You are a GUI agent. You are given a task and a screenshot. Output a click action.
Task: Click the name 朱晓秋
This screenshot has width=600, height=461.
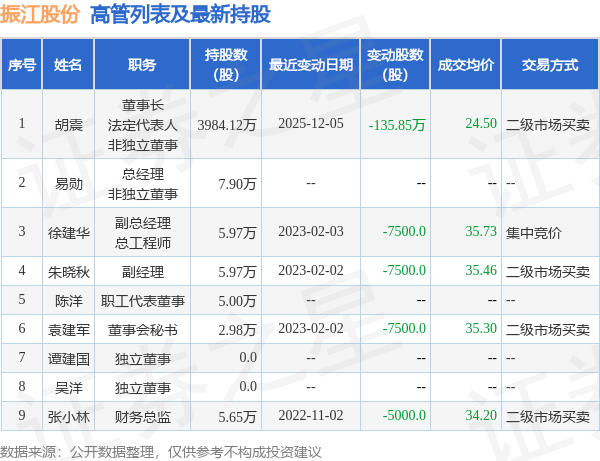68,272
